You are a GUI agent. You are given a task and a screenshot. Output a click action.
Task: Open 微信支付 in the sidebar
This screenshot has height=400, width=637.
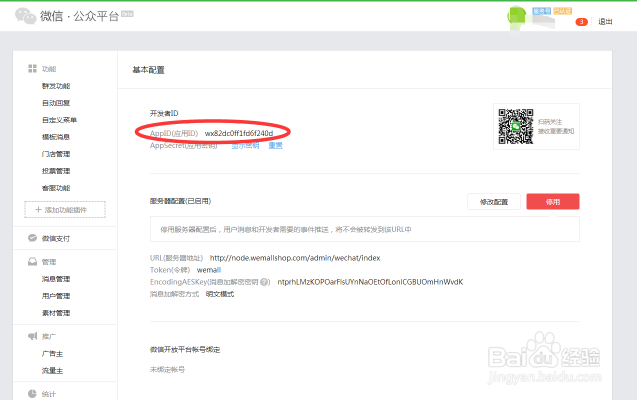pos(56,238)
